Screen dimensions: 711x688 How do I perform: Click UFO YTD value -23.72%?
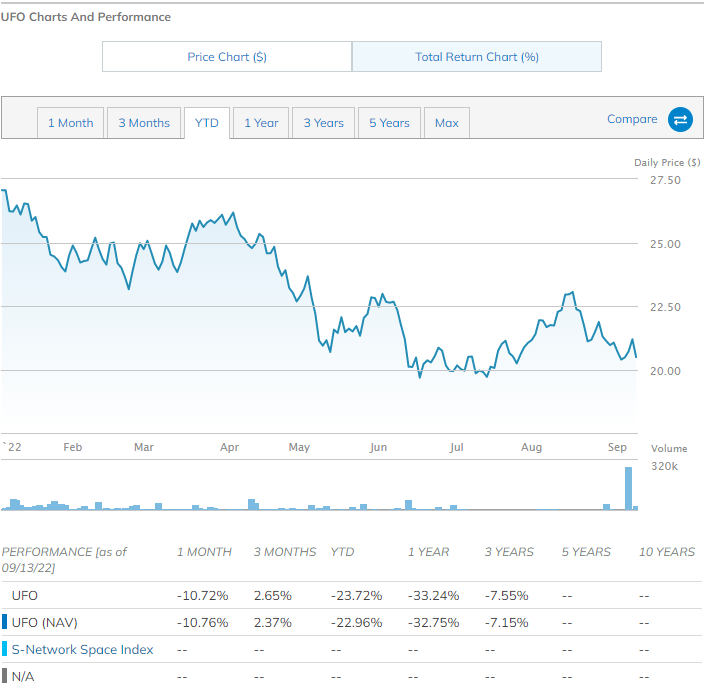click(x=357, y=595)
